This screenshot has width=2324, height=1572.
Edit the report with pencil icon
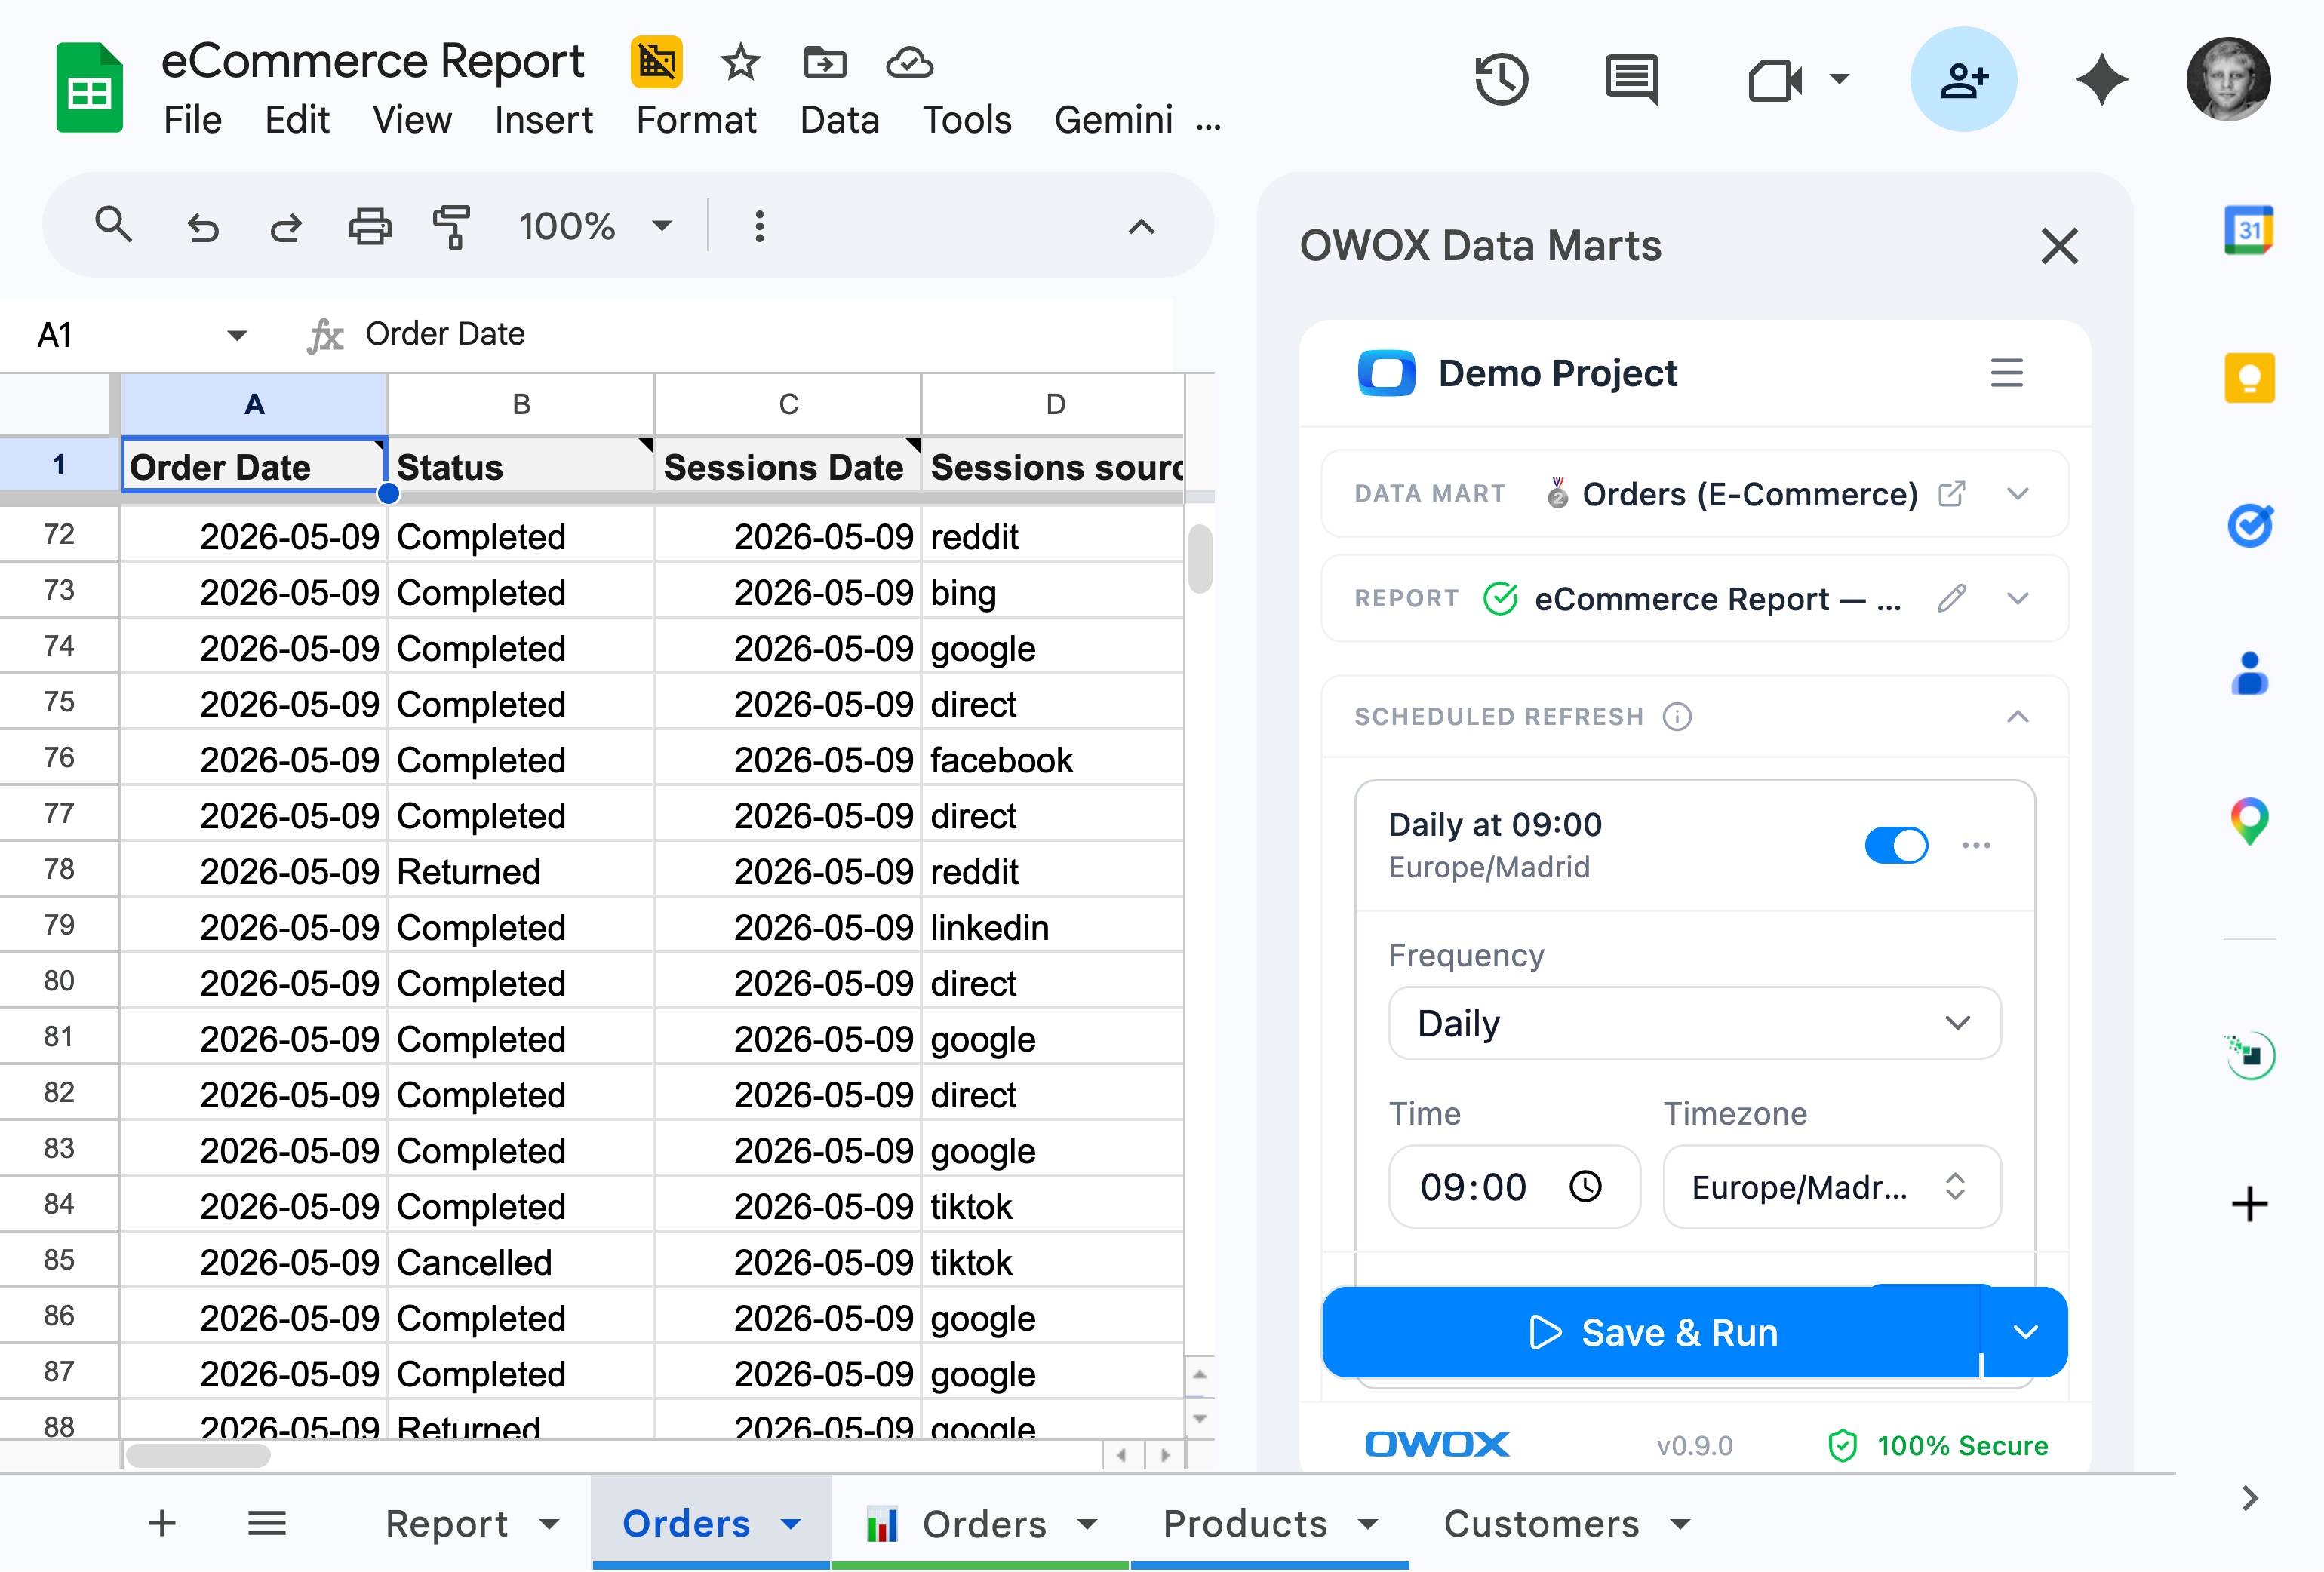(x=1951, y=598)
